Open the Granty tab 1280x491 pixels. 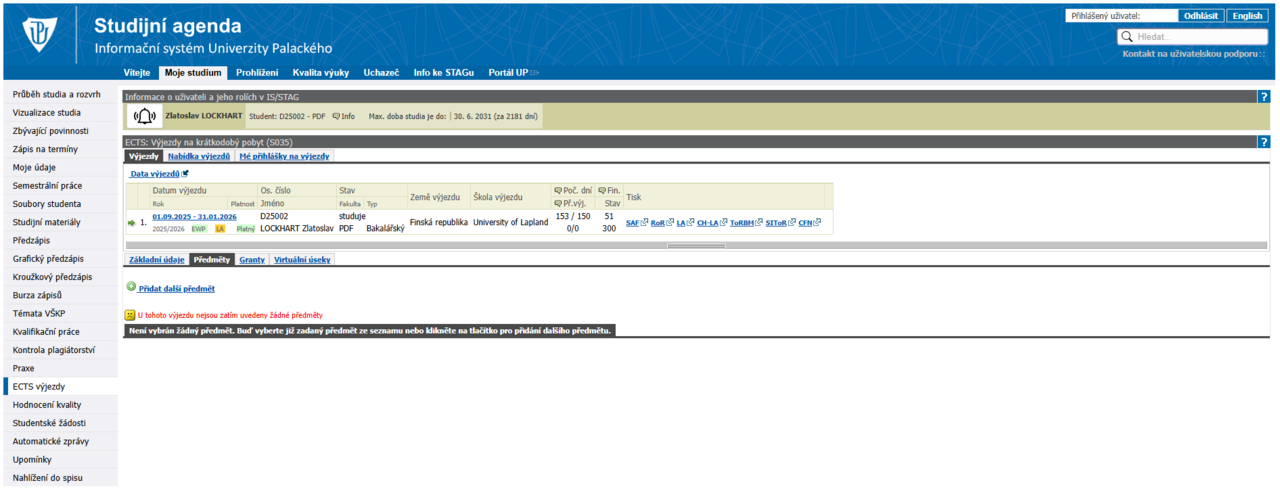pyautogui.click(x=251, y=260)
